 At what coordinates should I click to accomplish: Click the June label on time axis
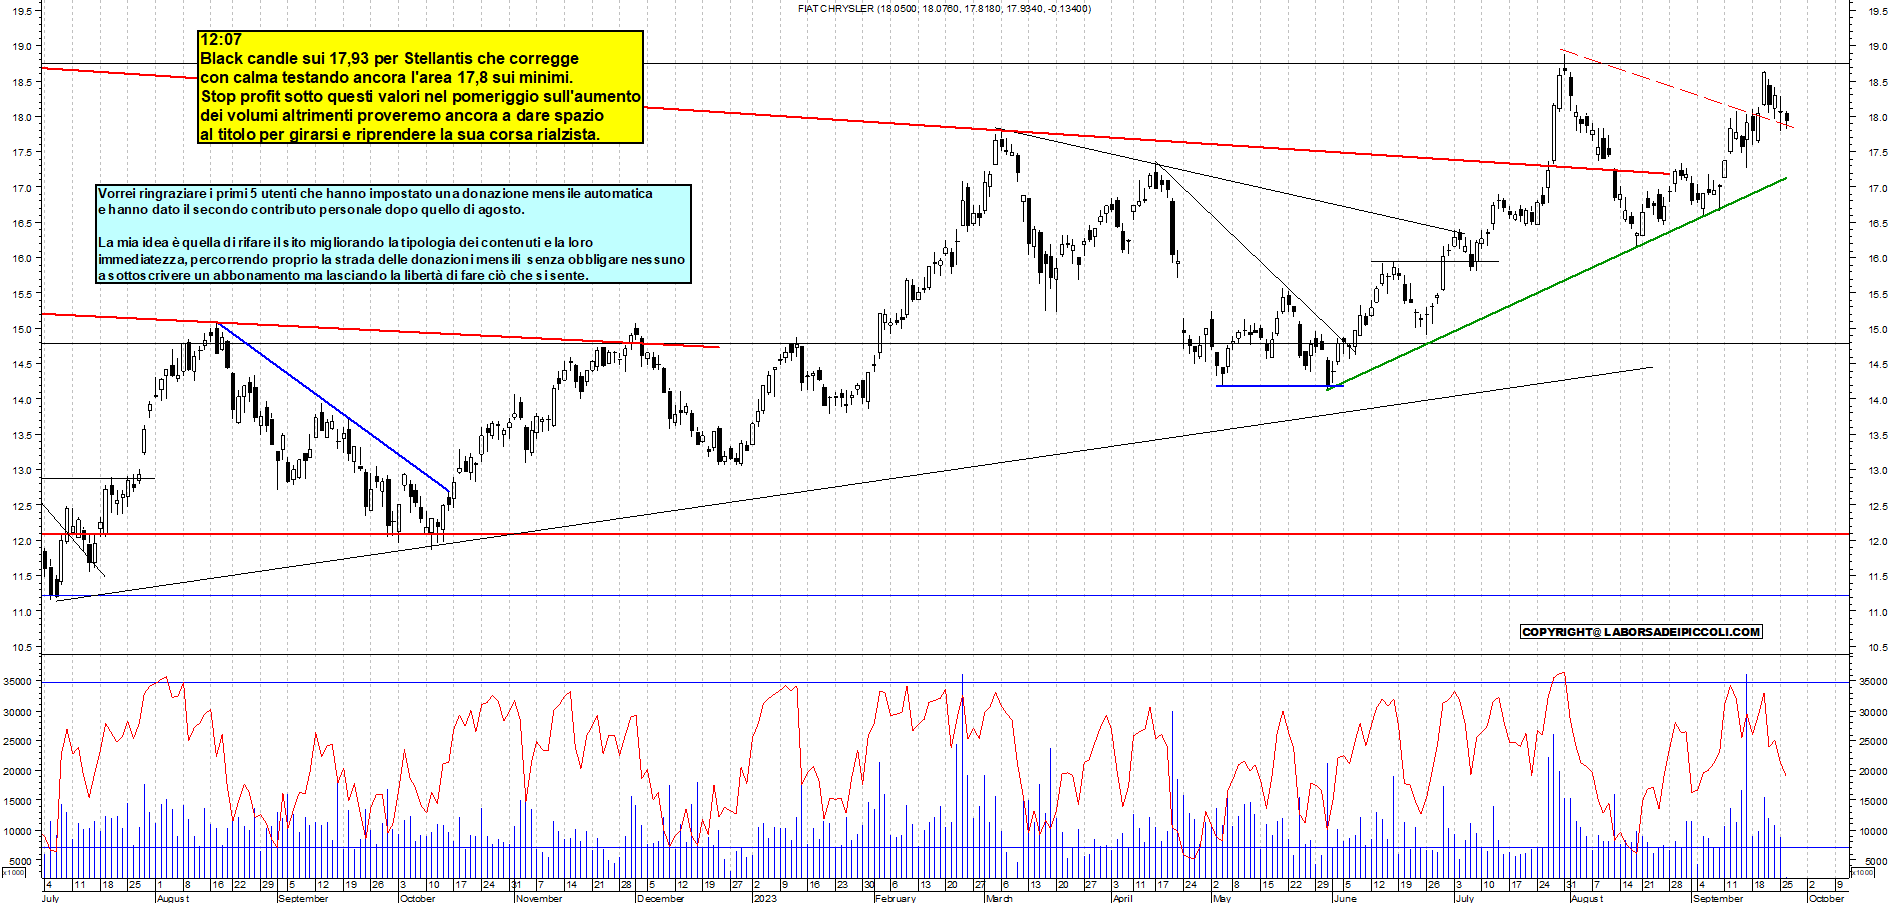point(1345,898)
